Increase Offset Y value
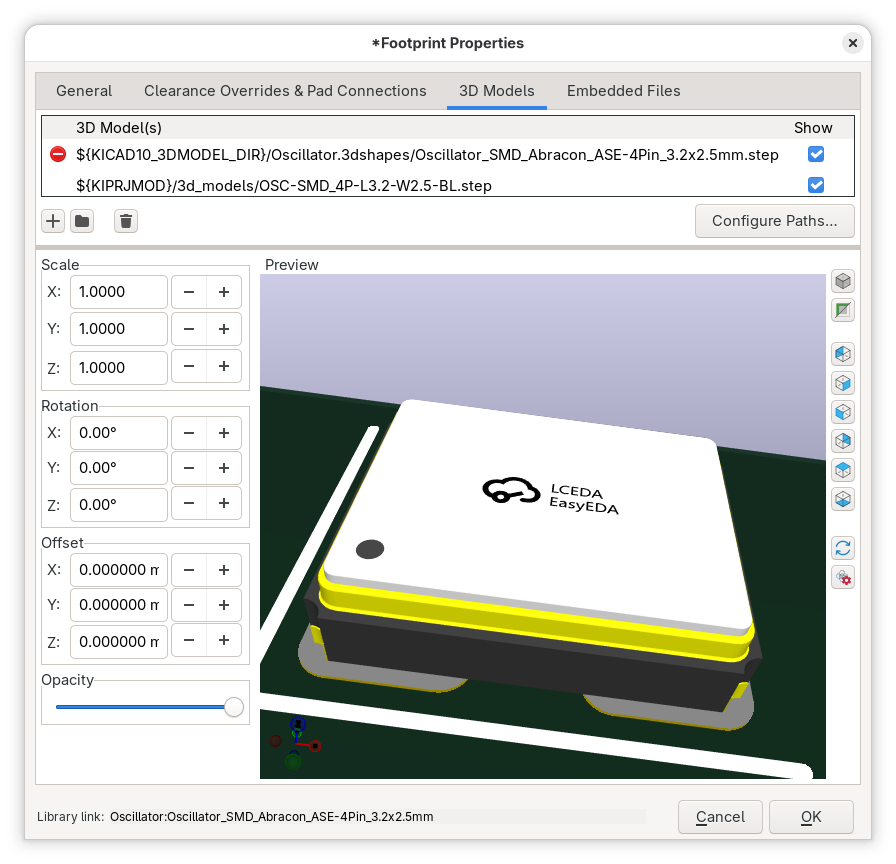896x864 pixels. tap(224, 605)
